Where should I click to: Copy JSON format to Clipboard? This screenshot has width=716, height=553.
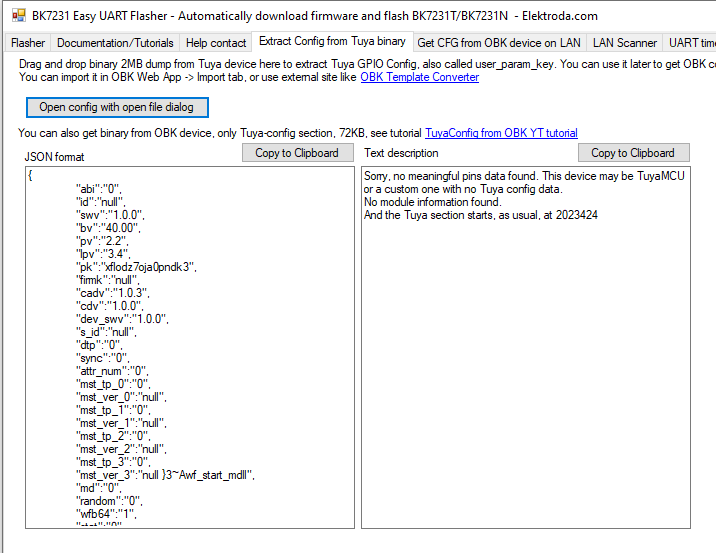(298, 153)
